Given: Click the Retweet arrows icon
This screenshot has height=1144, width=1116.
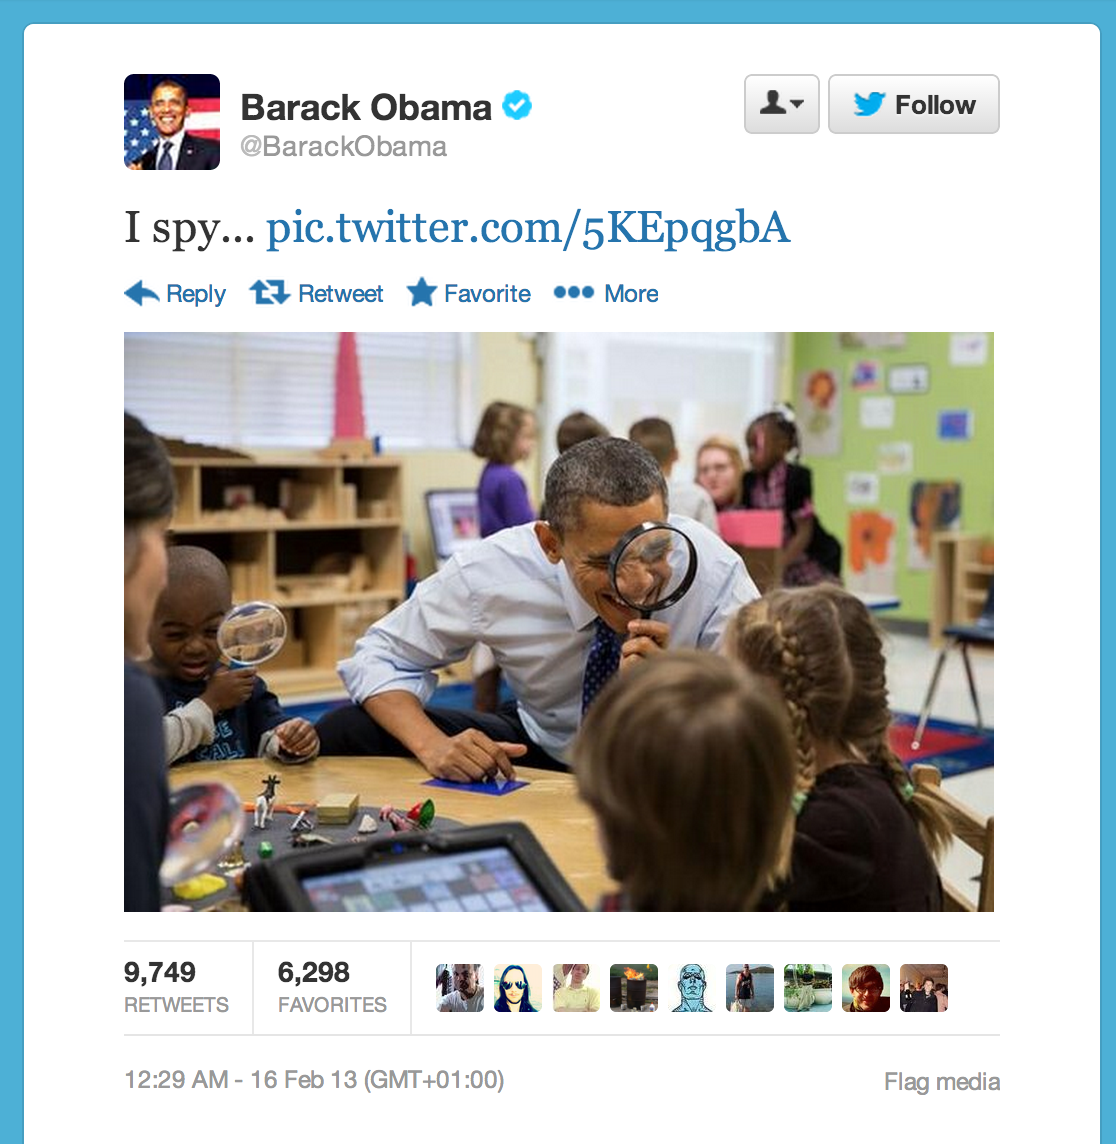Looking at the screenshot, I should click(x=270, y=293).
